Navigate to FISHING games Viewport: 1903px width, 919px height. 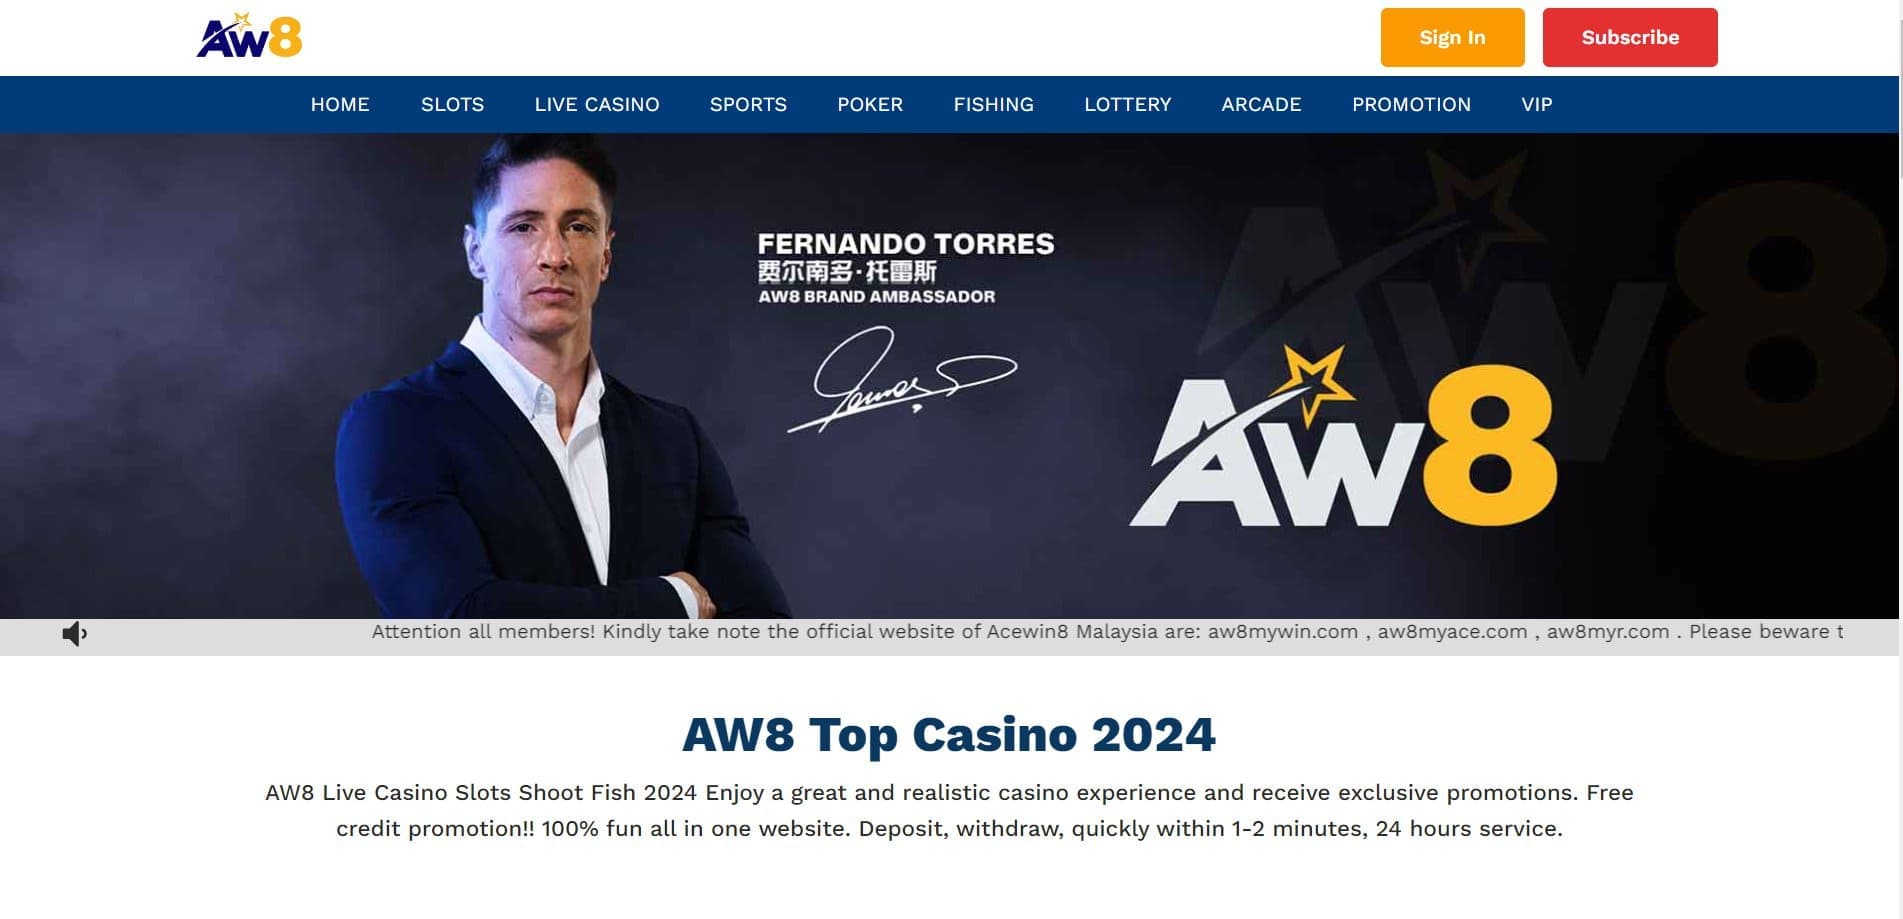993,104
